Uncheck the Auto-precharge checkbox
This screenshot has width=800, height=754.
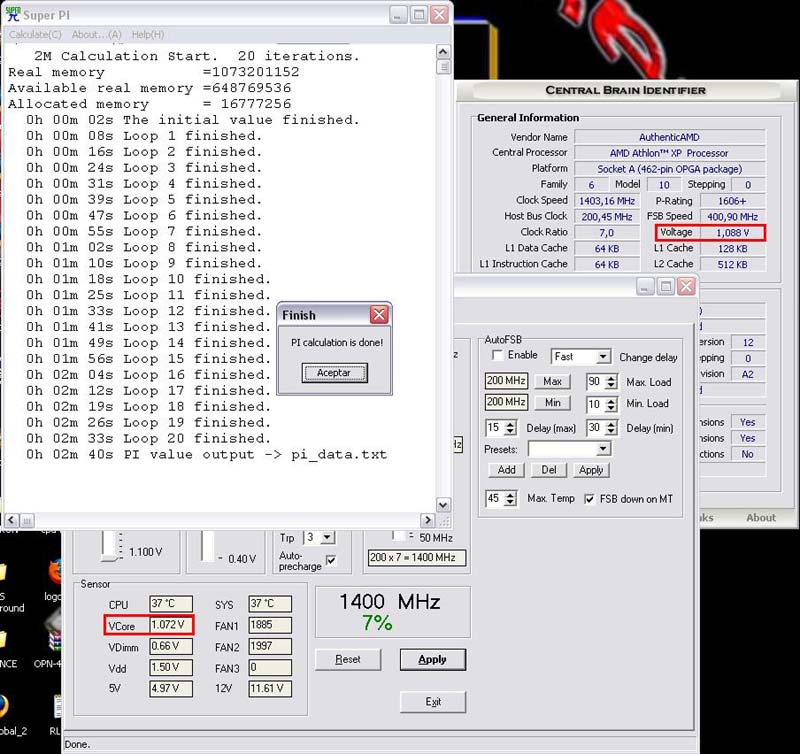pos(331,560)
